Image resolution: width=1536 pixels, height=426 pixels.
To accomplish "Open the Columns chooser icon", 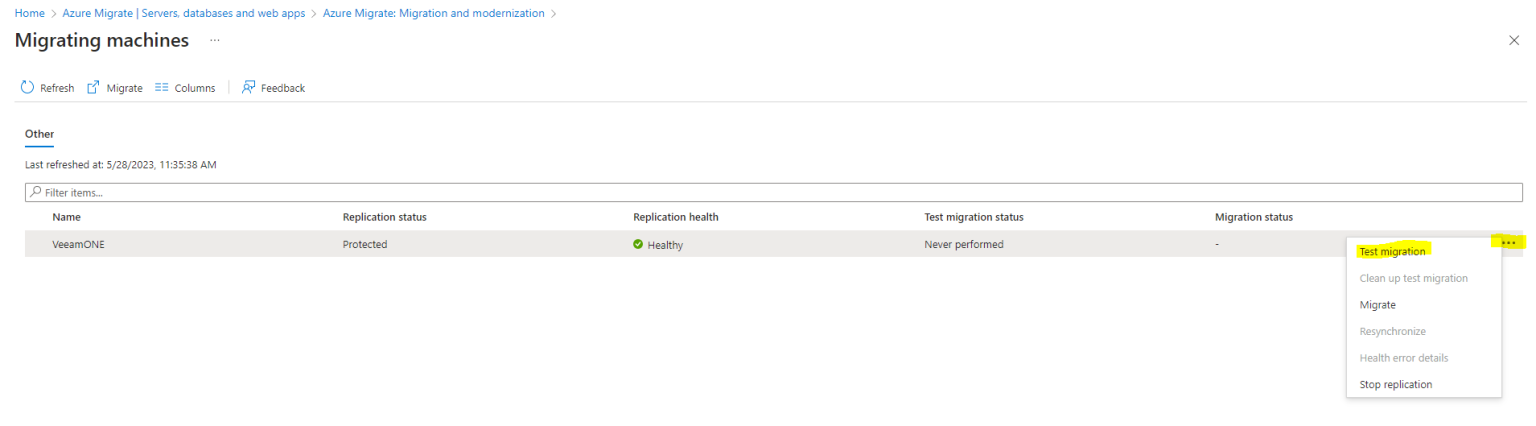I will [x=162, y=88].
